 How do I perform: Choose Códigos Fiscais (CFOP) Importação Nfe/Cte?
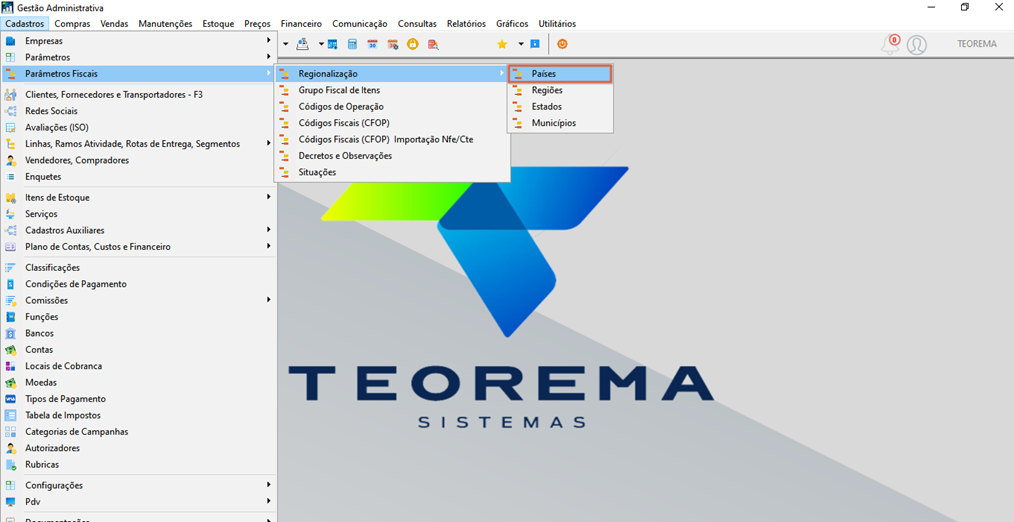pyautogui.click(x=393, y=140)
